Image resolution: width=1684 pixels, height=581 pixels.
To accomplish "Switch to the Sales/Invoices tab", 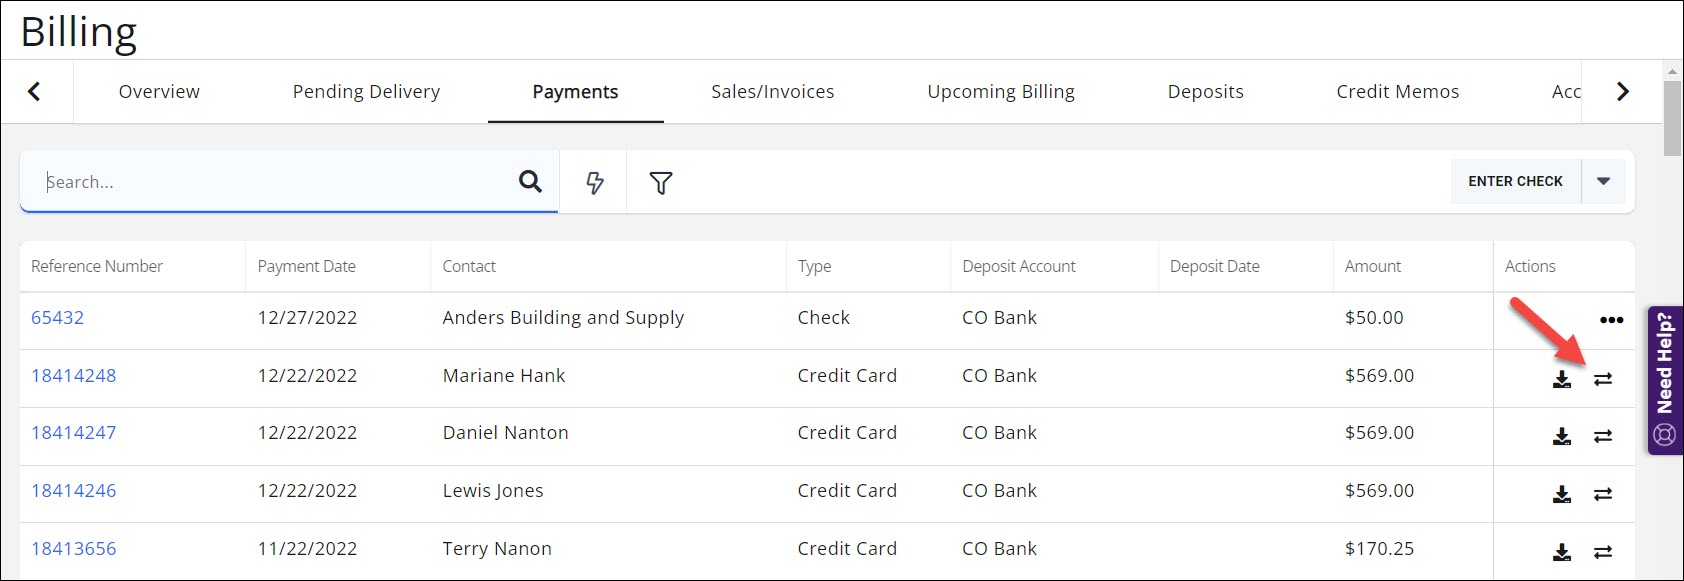I will (x=772, y=92).
